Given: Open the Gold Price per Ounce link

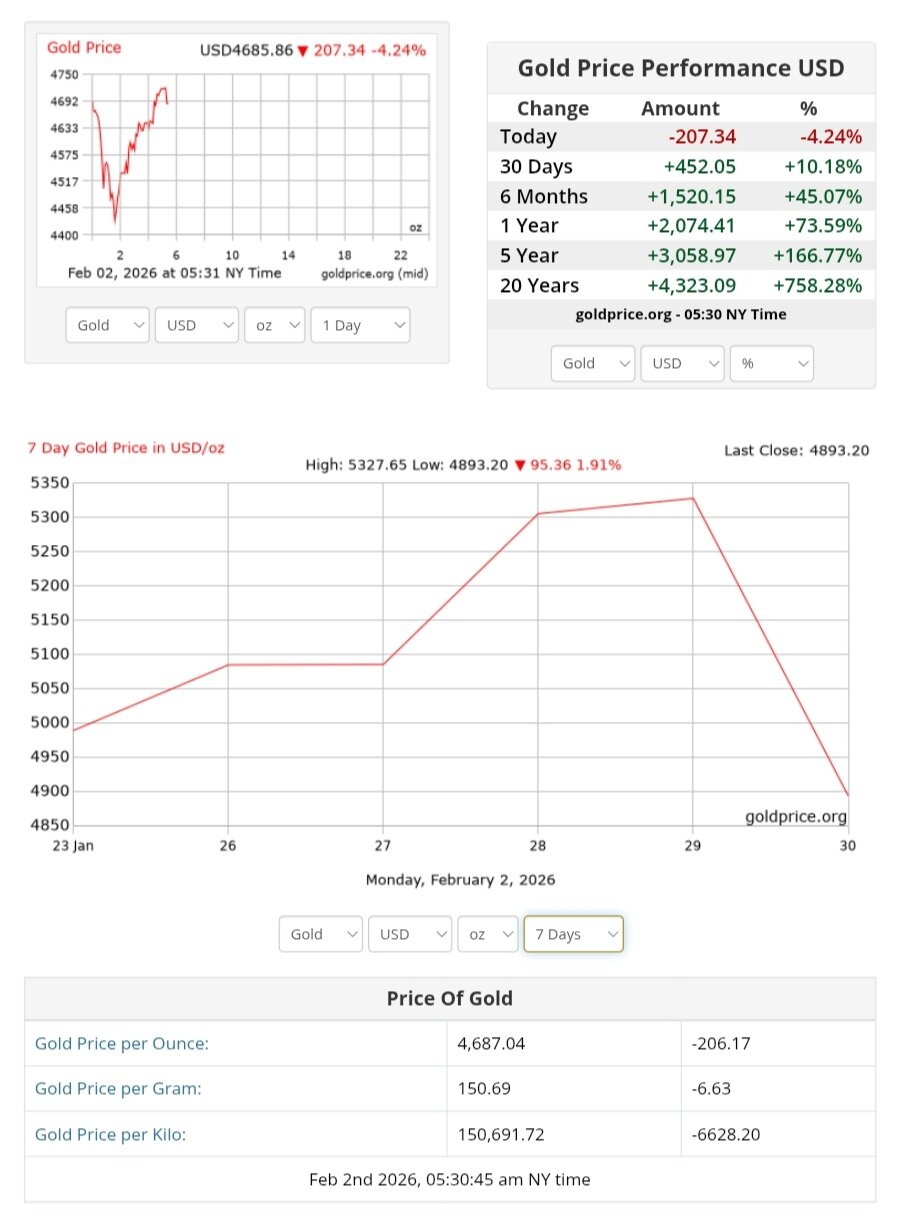Looking at the screenshot, I should (x=122, y=1044).
